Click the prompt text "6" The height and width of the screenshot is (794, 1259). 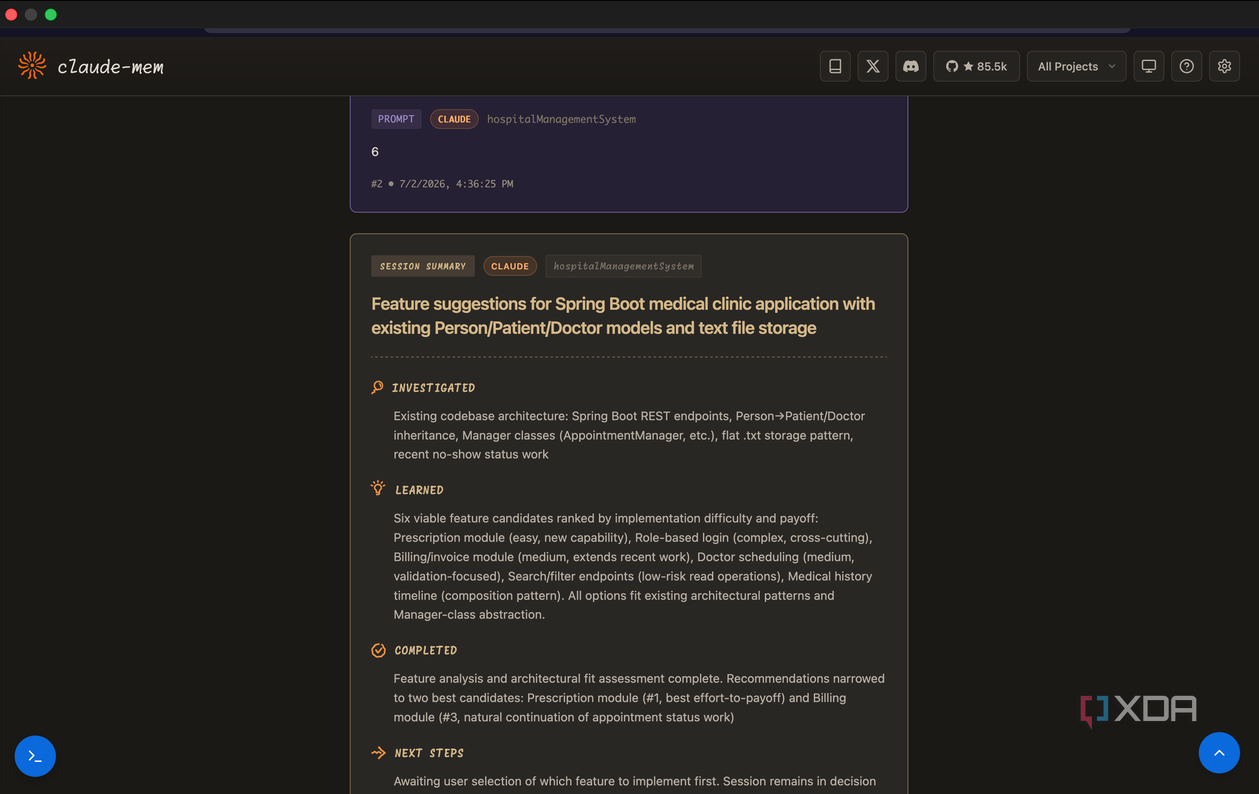click(x=375, y=152)
